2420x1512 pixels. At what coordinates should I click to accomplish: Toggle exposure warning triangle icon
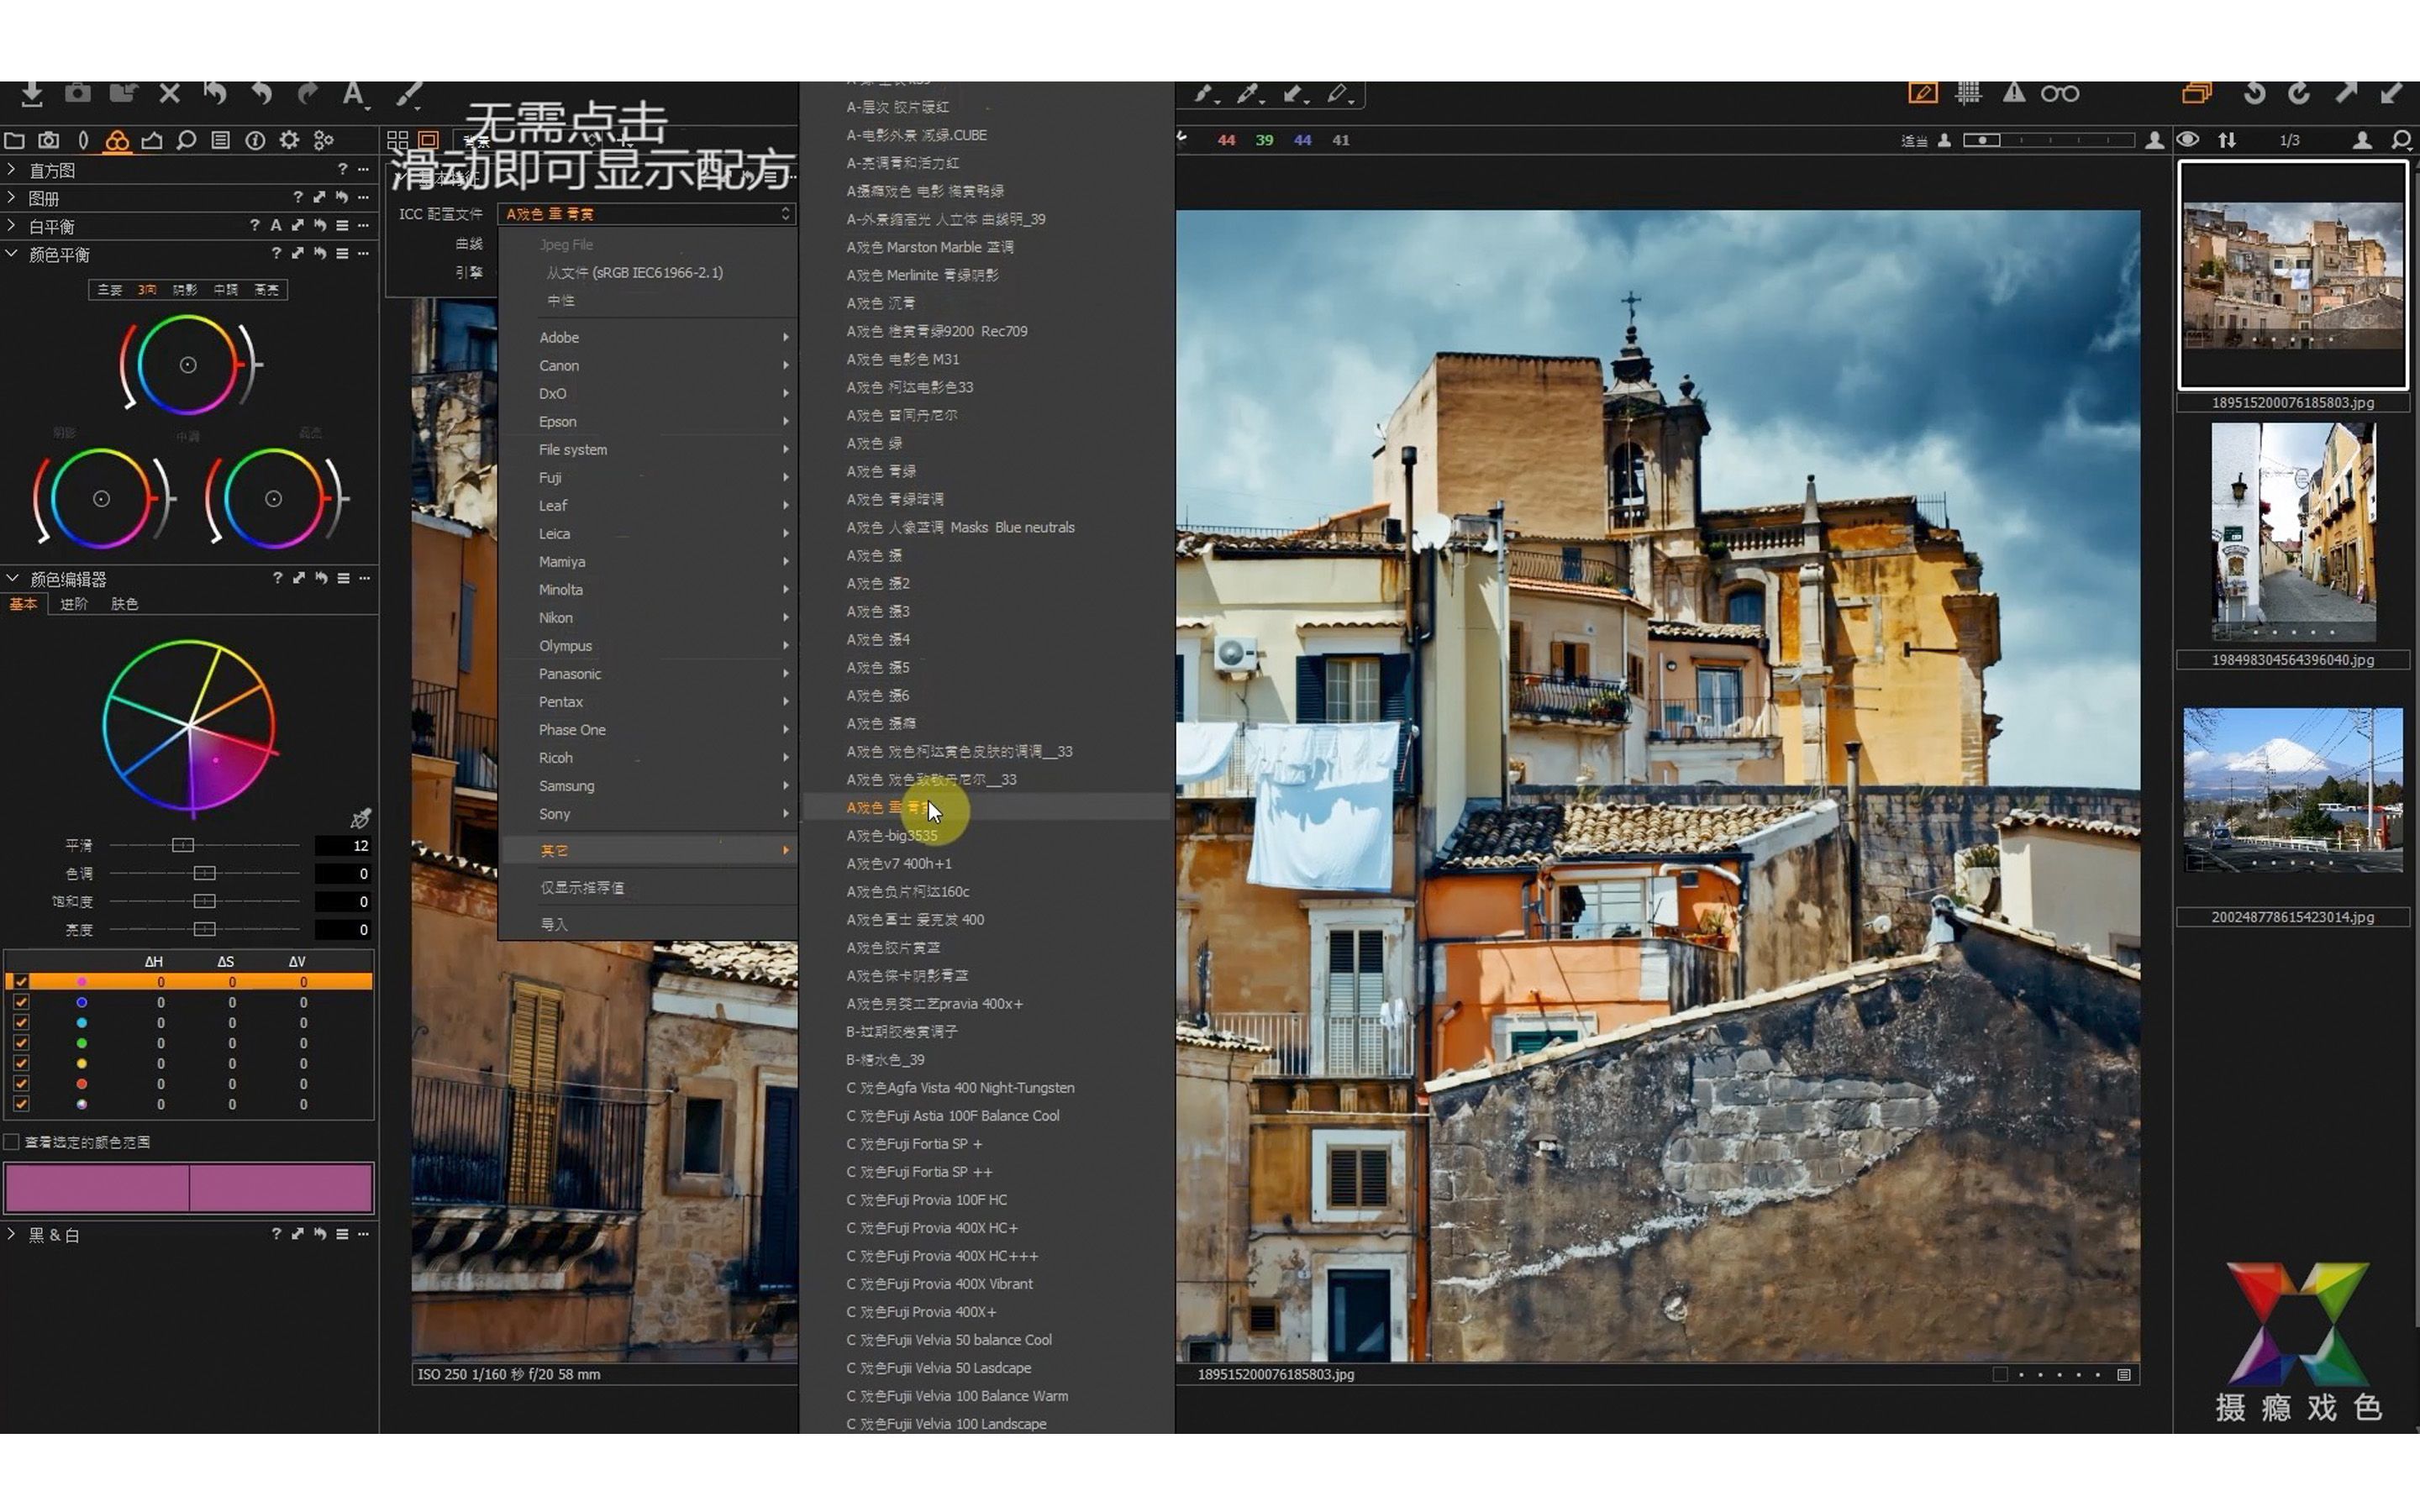pyautogui.click(x=2014, y=93)
